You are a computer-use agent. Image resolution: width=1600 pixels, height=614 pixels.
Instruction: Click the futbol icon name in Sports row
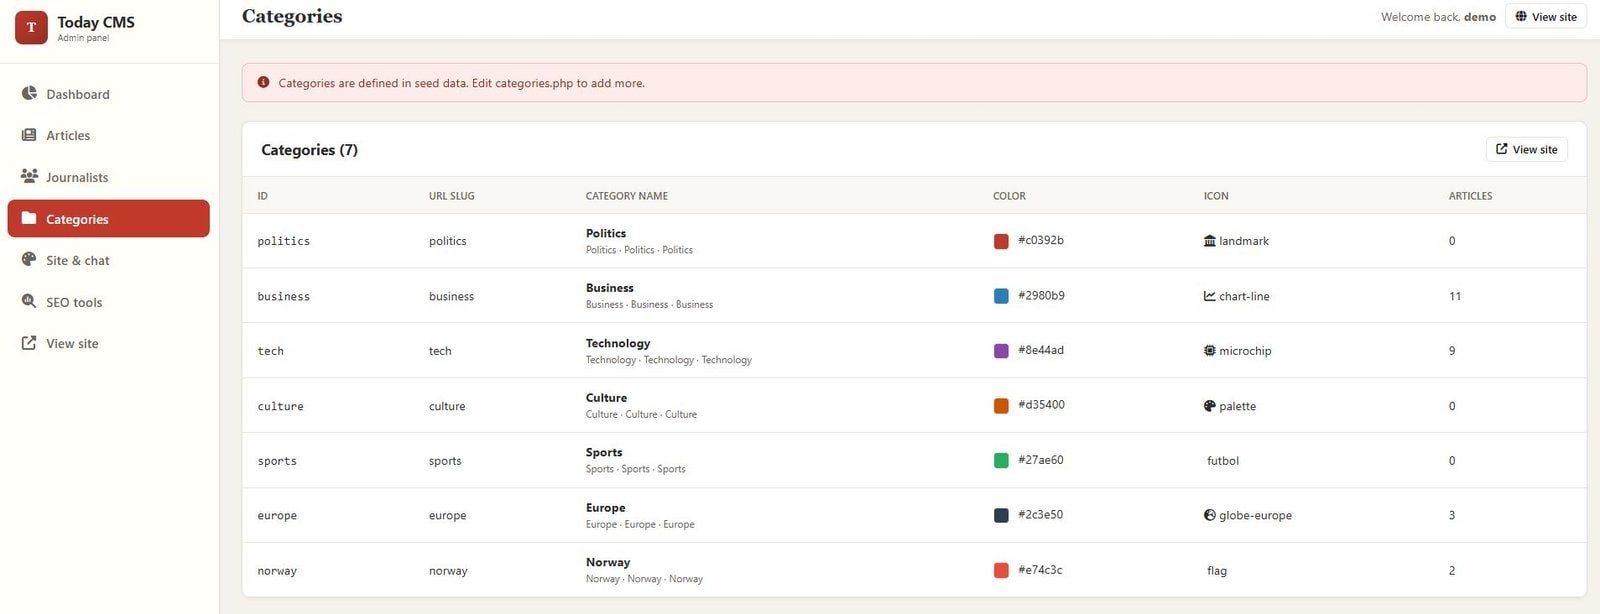pos(1223,461)
